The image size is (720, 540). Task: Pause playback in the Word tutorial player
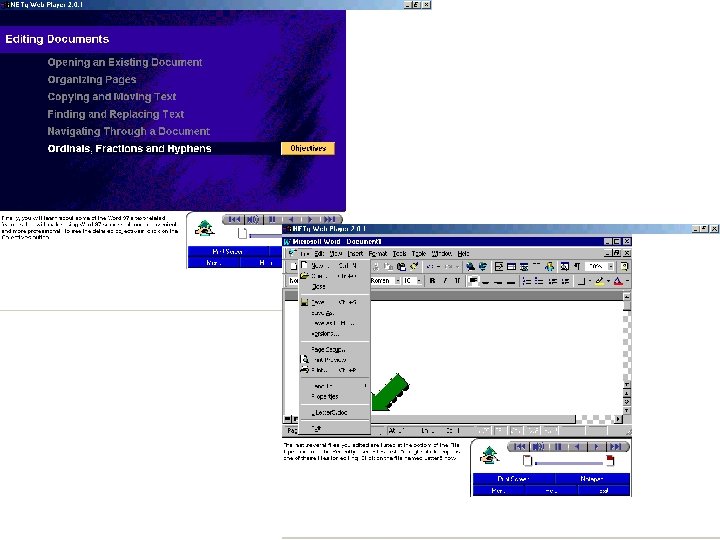[558, 446]
